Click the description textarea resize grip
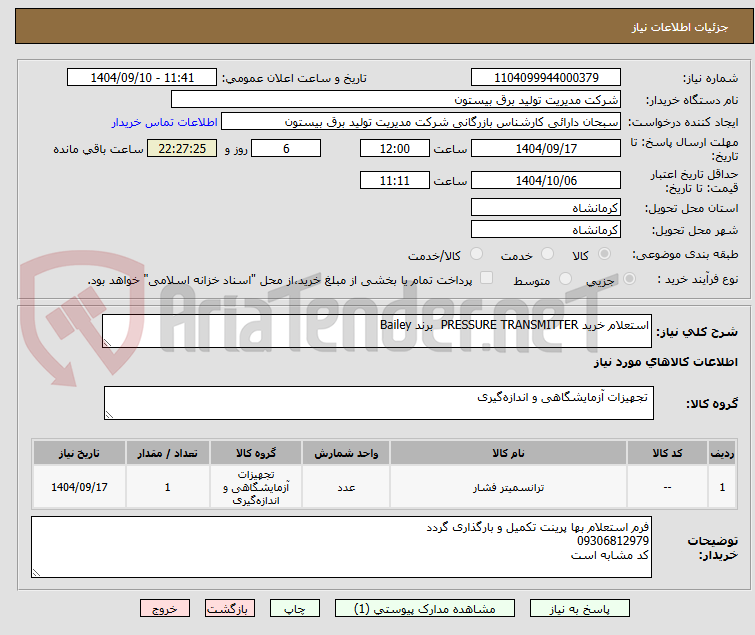 (x=107, y=342)
